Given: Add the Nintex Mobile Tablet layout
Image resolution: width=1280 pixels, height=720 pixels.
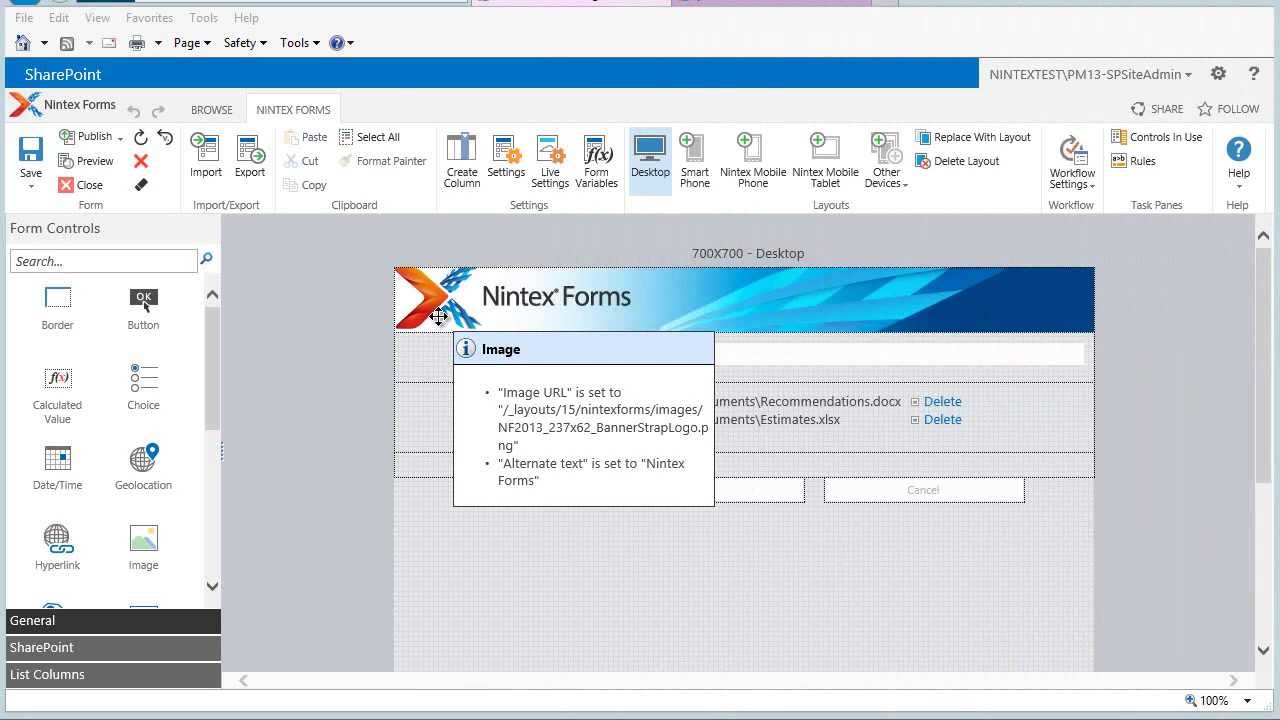Looking at the screenshot, I should [825, 160].
